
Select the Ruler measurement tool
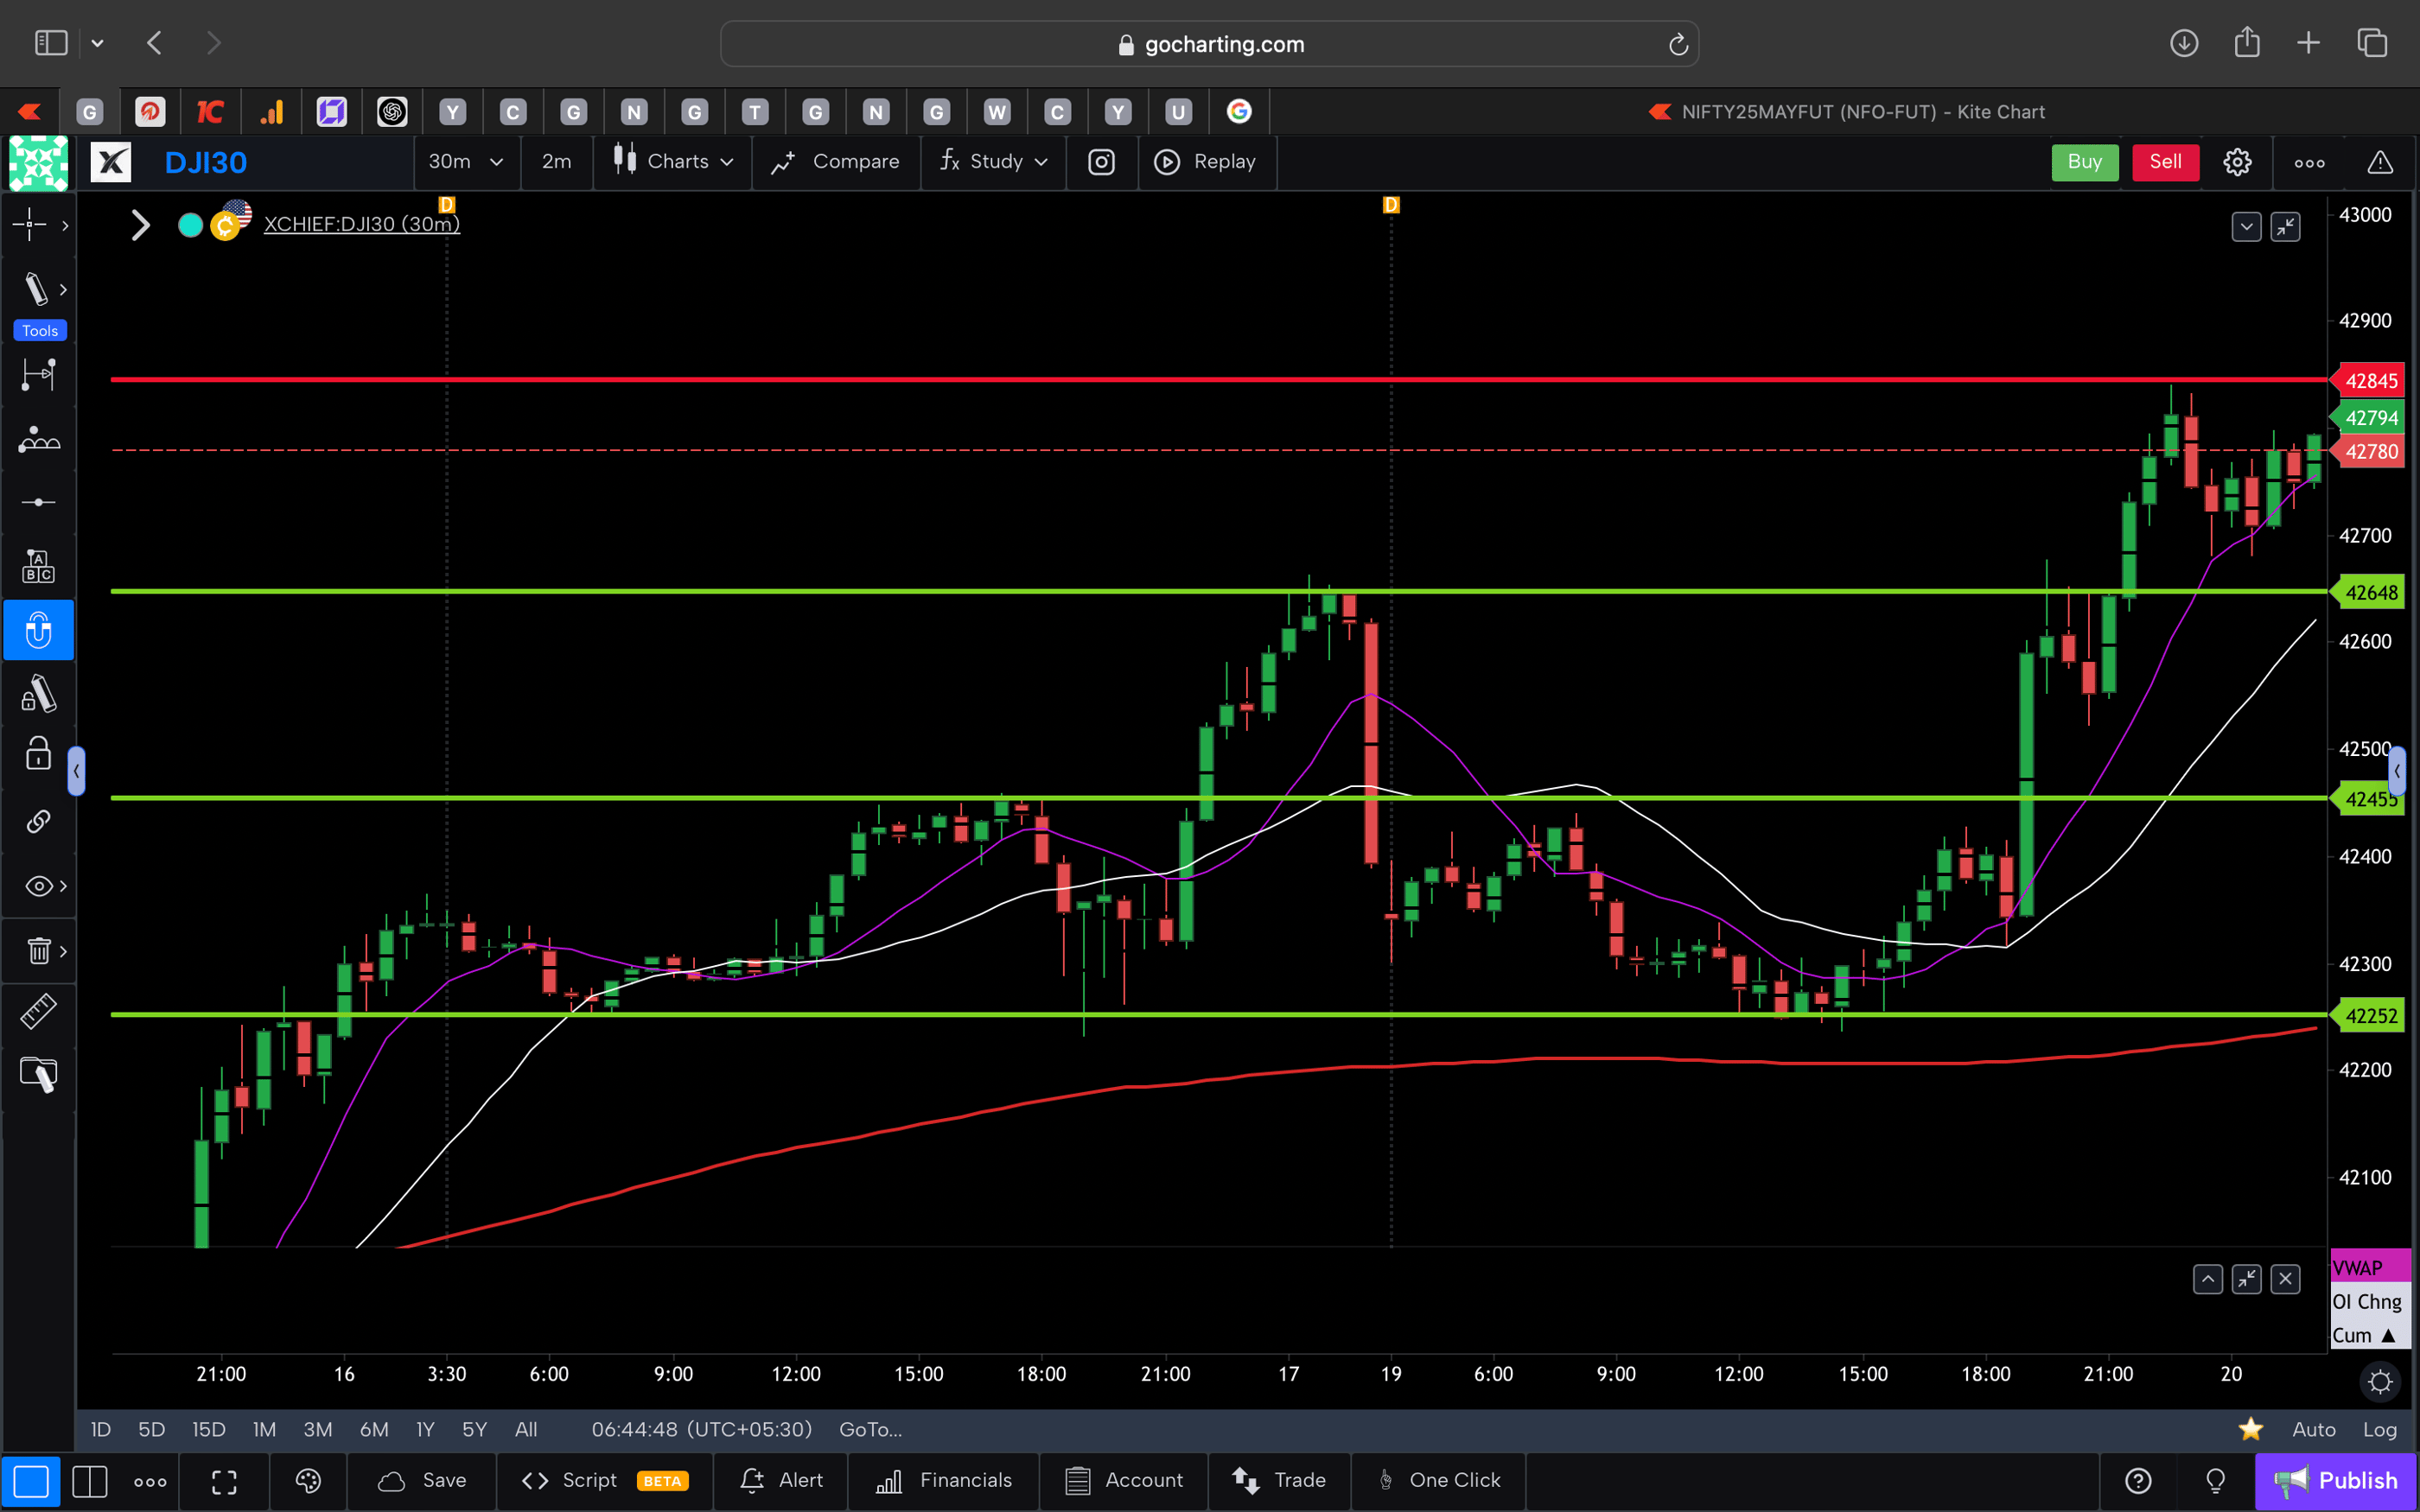39,1011
